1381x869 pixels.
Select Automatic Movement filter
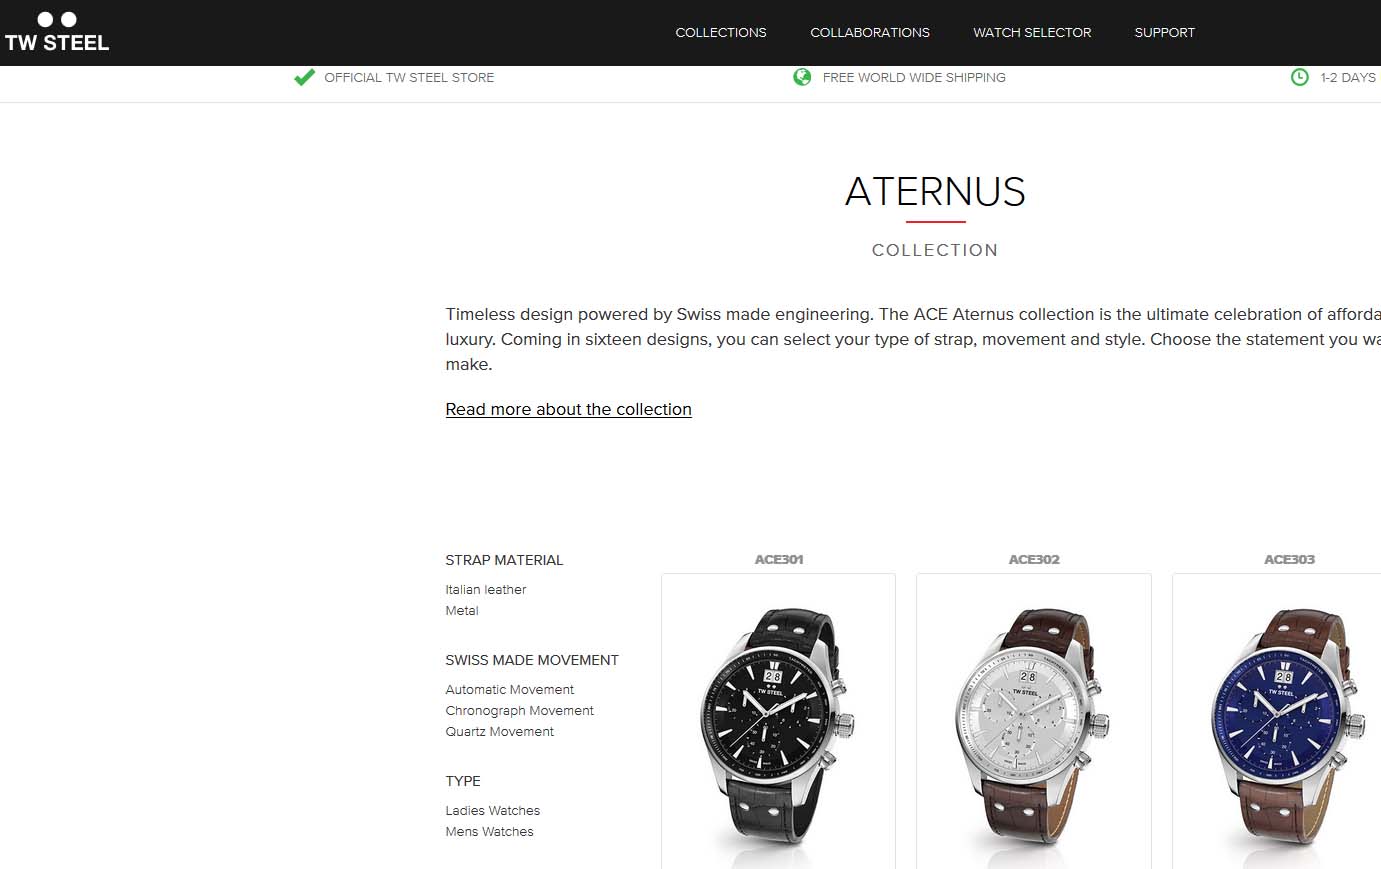(509, 689)
